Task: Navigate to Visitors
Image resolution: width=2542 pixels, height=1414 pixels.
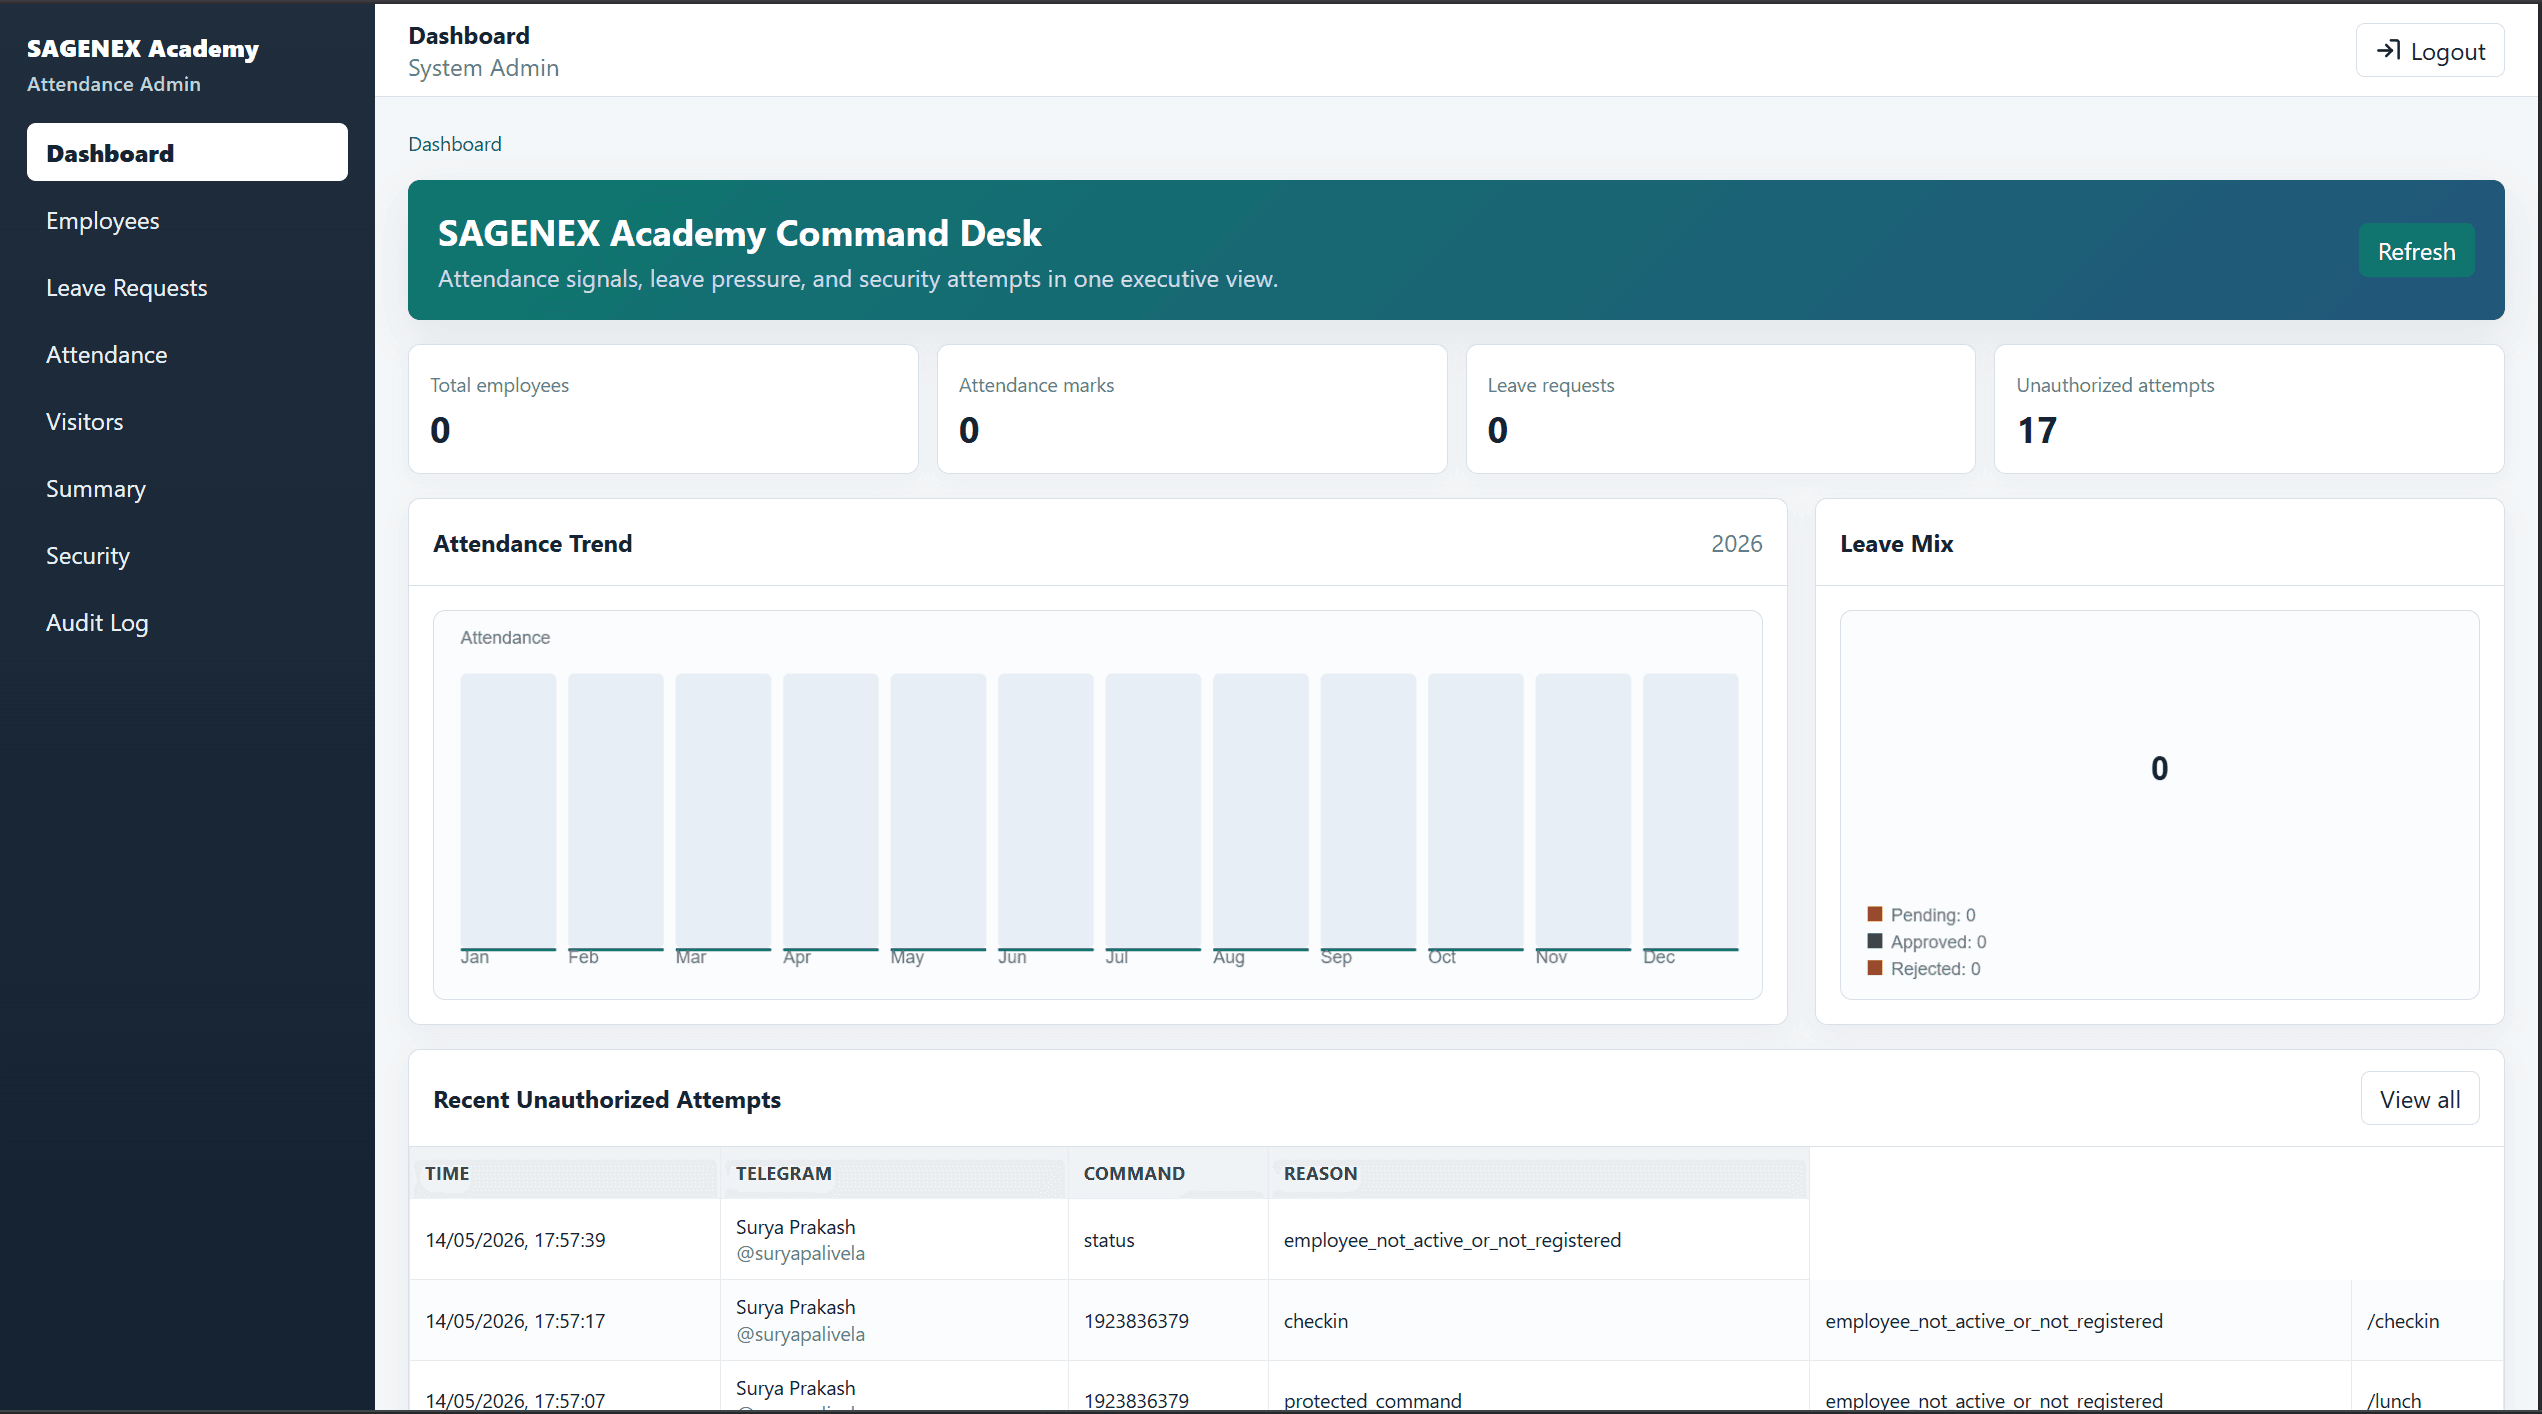Action: pyautogui.click(x=187, y=421)
